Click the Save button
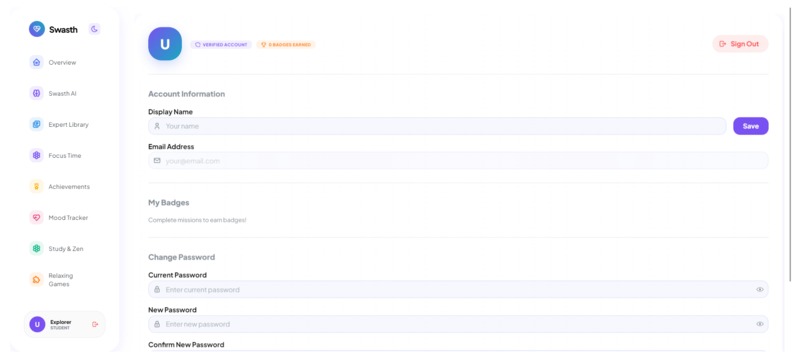The width and height of the screenshot is (806, 360). [750, 126]
